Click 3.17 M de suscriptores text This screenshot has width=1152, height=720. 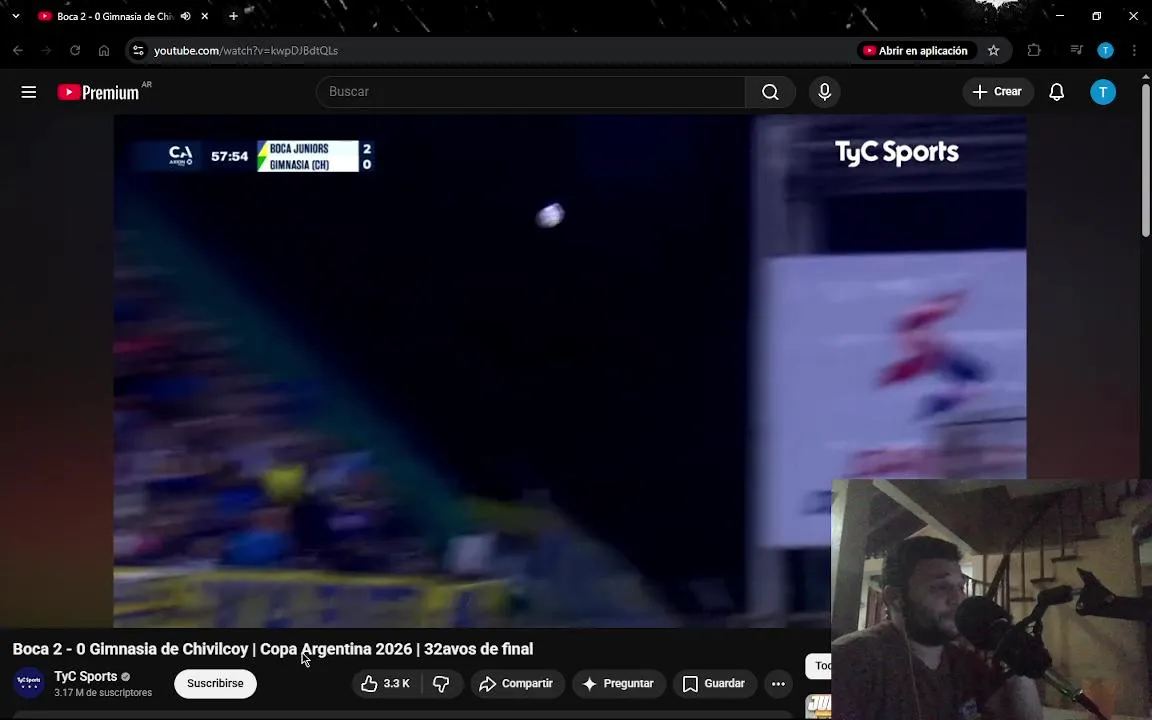(103, 693)
